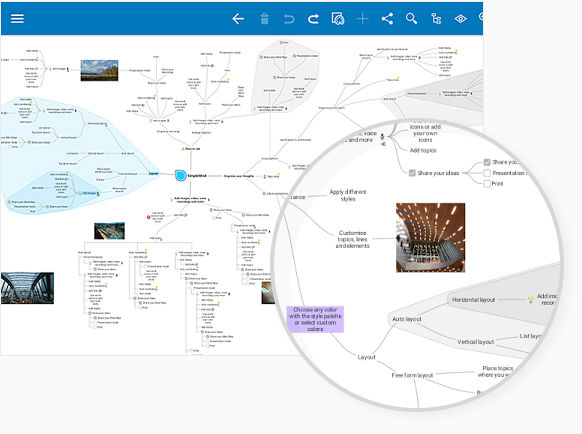Click the share icon in the toolbar

click(387, 19)
